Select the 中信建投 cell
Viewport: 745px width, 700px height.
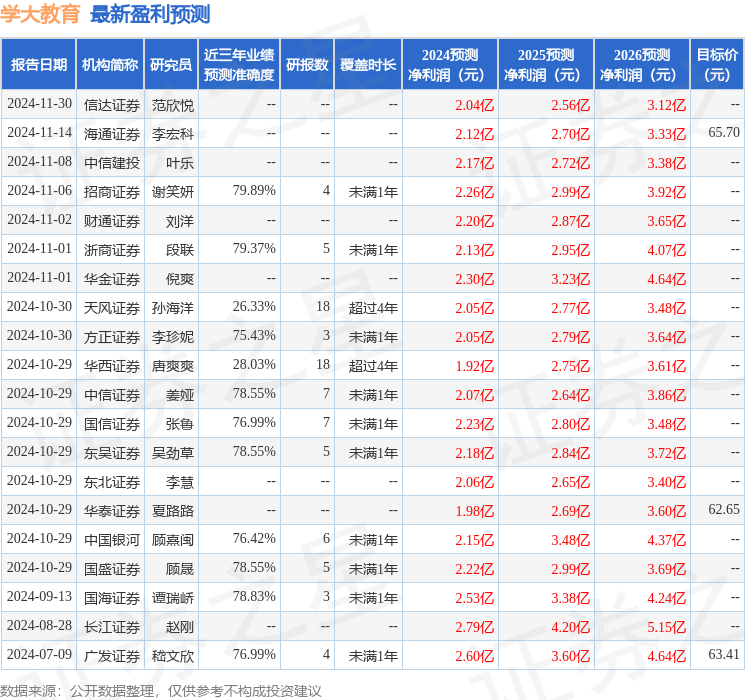(x=112, y=163)
